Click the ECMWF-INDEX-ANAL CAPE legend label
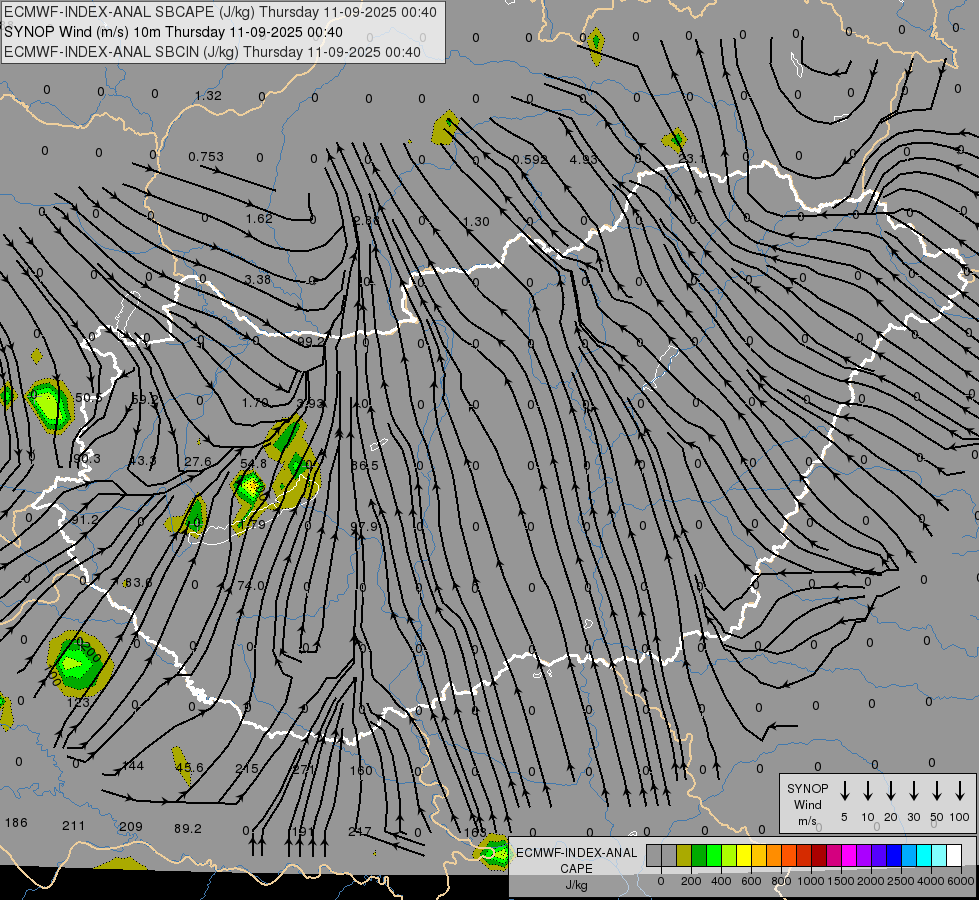979x900 pixels. click(576, 868)
